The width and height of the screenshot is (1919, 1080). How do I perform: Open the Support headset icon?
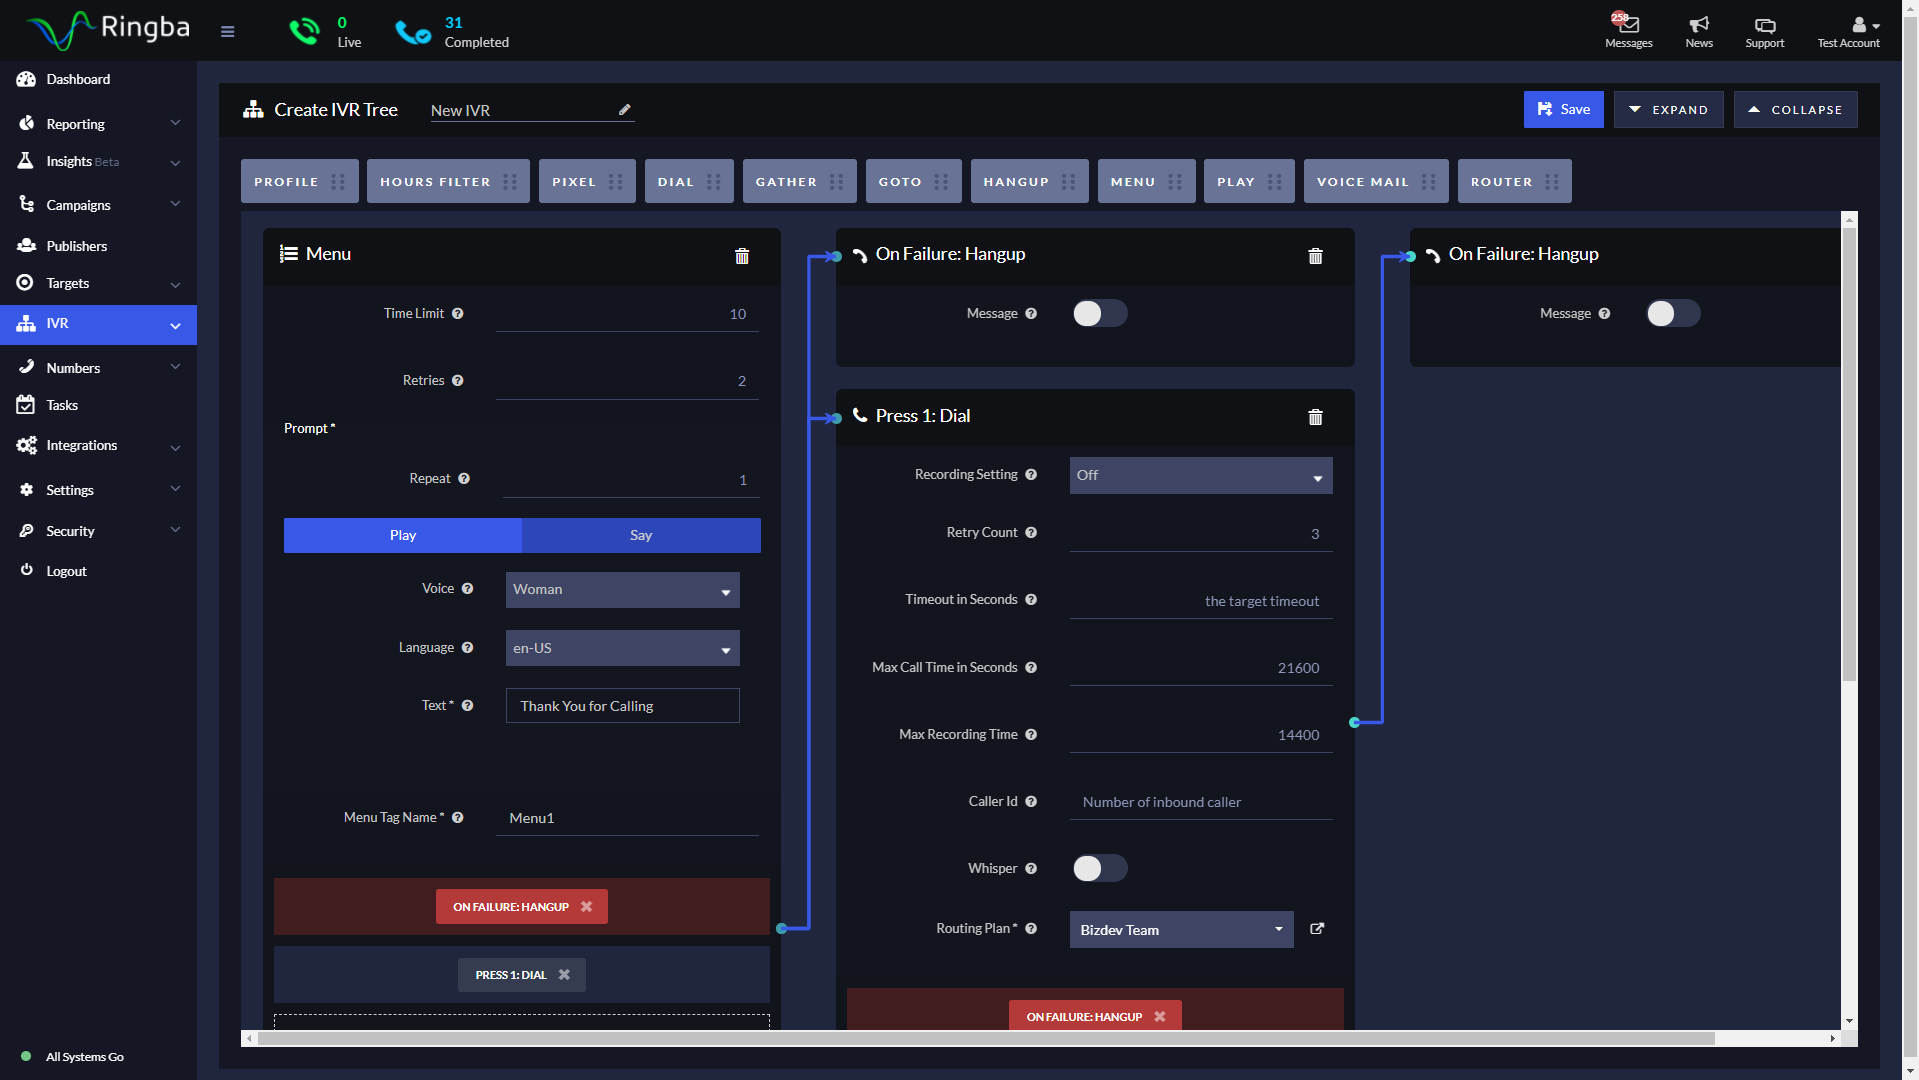(1764, 31)
